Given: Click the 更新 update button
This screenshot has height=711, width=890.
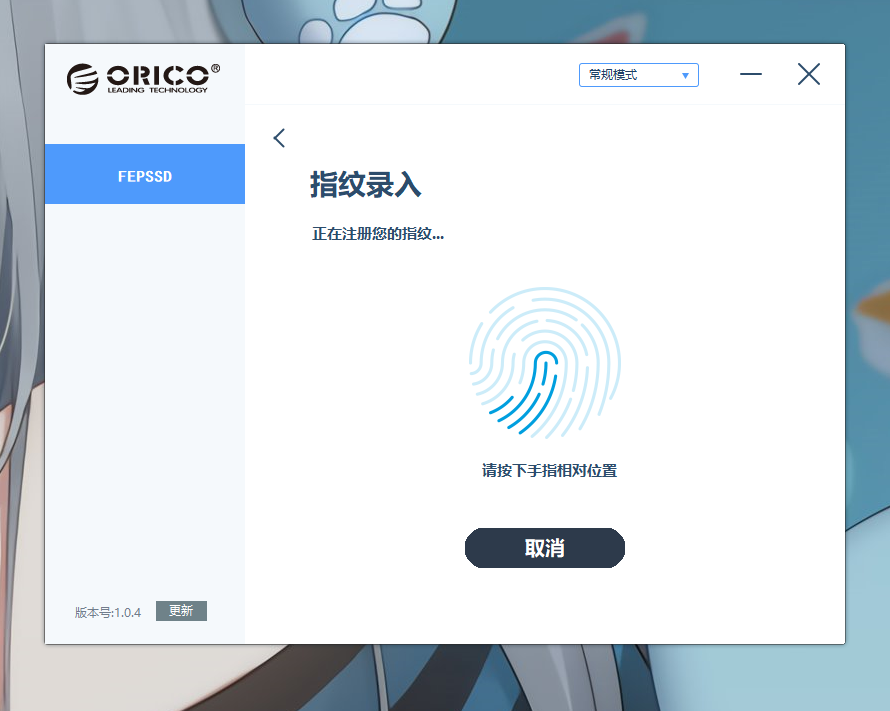Looking at the screenshot, I should [181, 611].
